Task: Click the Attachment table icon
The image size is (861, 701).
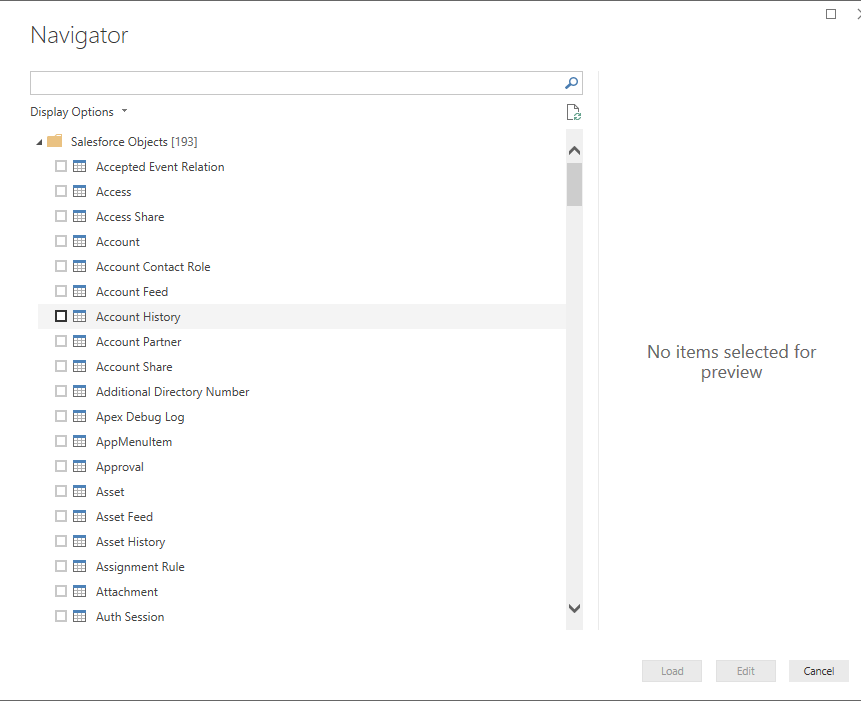Action: pos(80,592)
